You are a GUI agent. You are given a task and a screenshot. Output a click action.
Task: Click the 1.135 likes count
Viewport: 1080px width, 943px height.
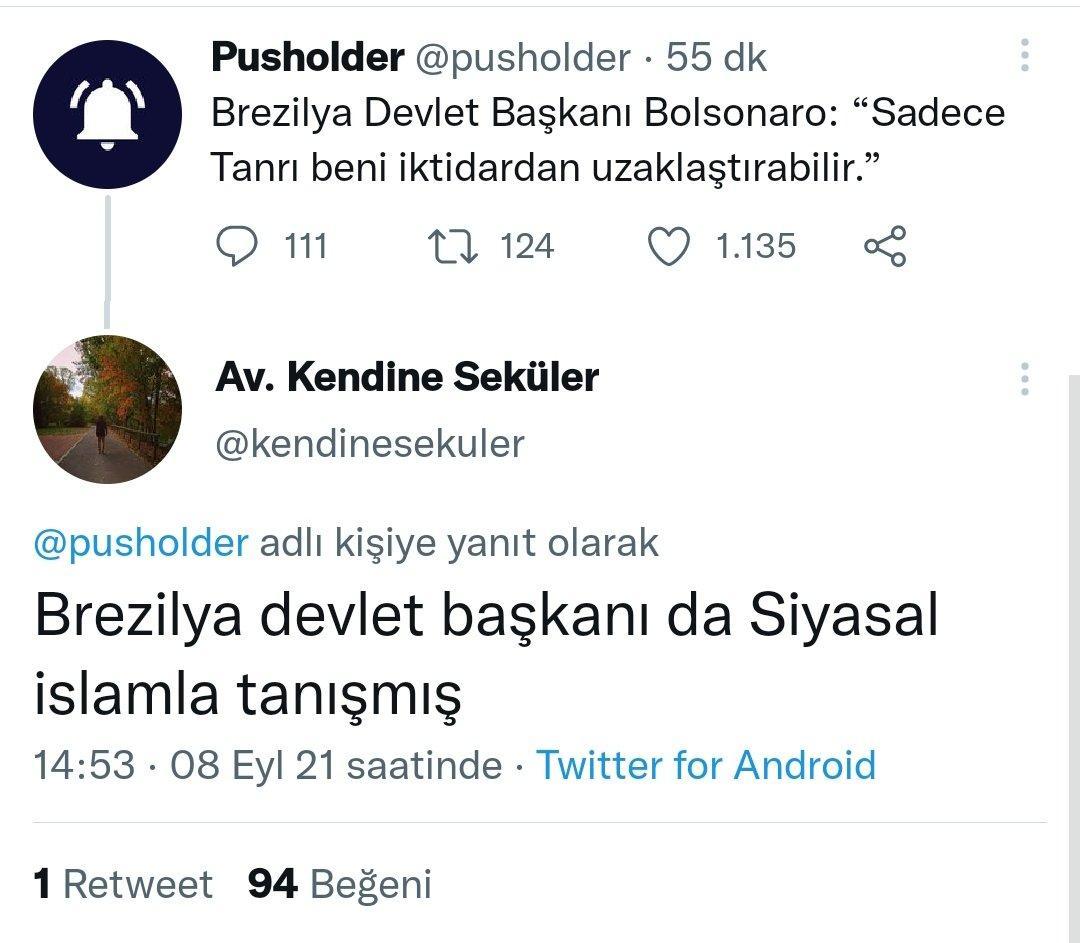tap(756, 246)
